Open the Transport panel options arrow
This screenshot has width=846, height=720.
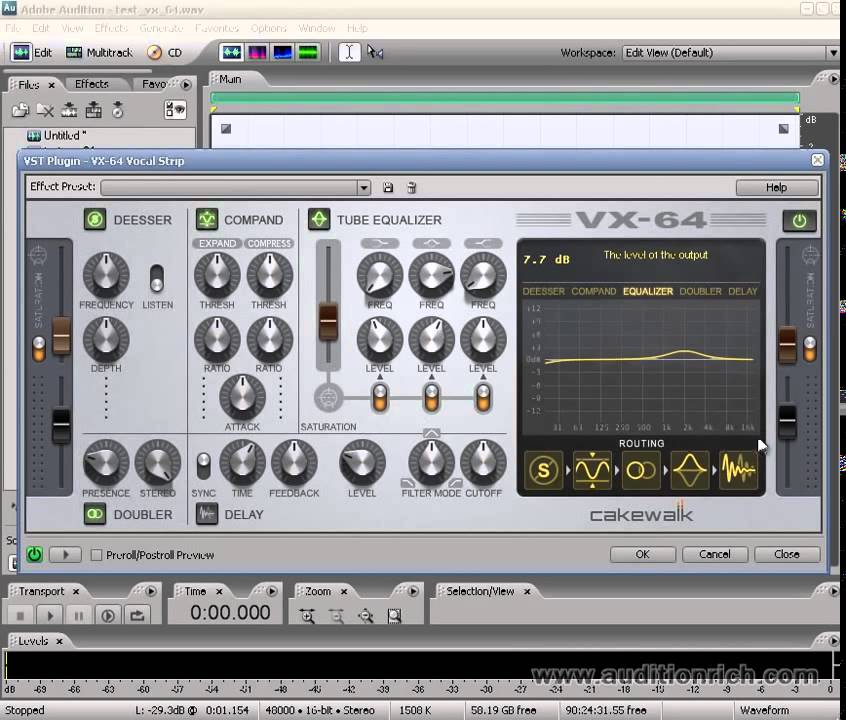click(x=151, y=591)
